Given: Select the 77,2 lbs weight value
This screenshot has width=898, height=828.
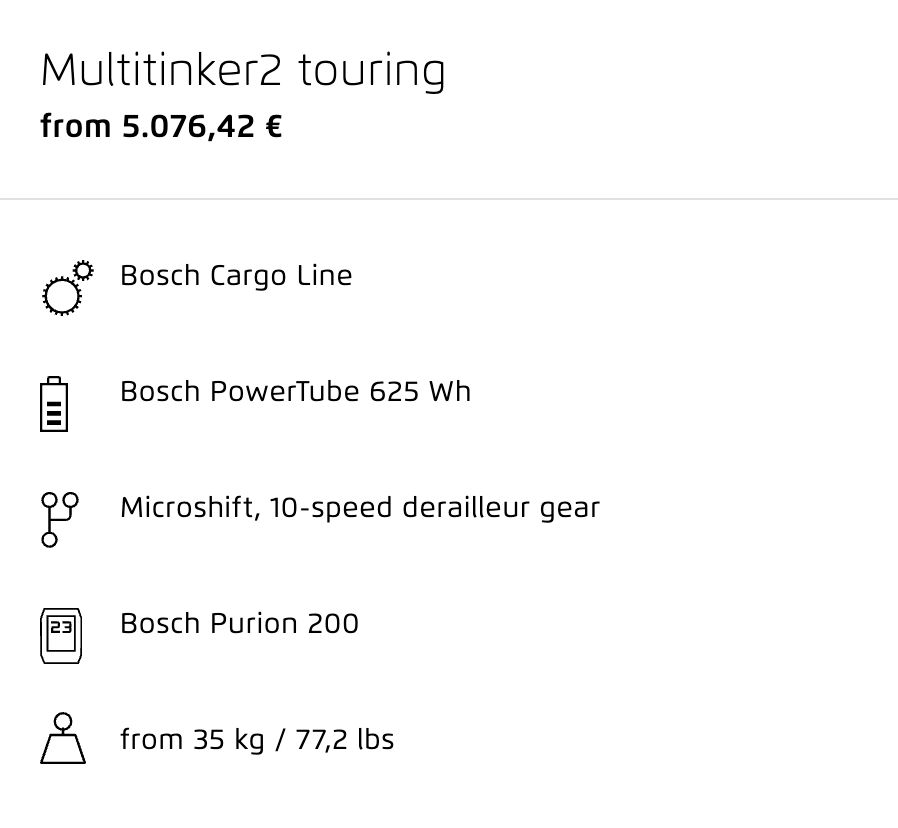Looking at the screenshot, I should 345,740.
